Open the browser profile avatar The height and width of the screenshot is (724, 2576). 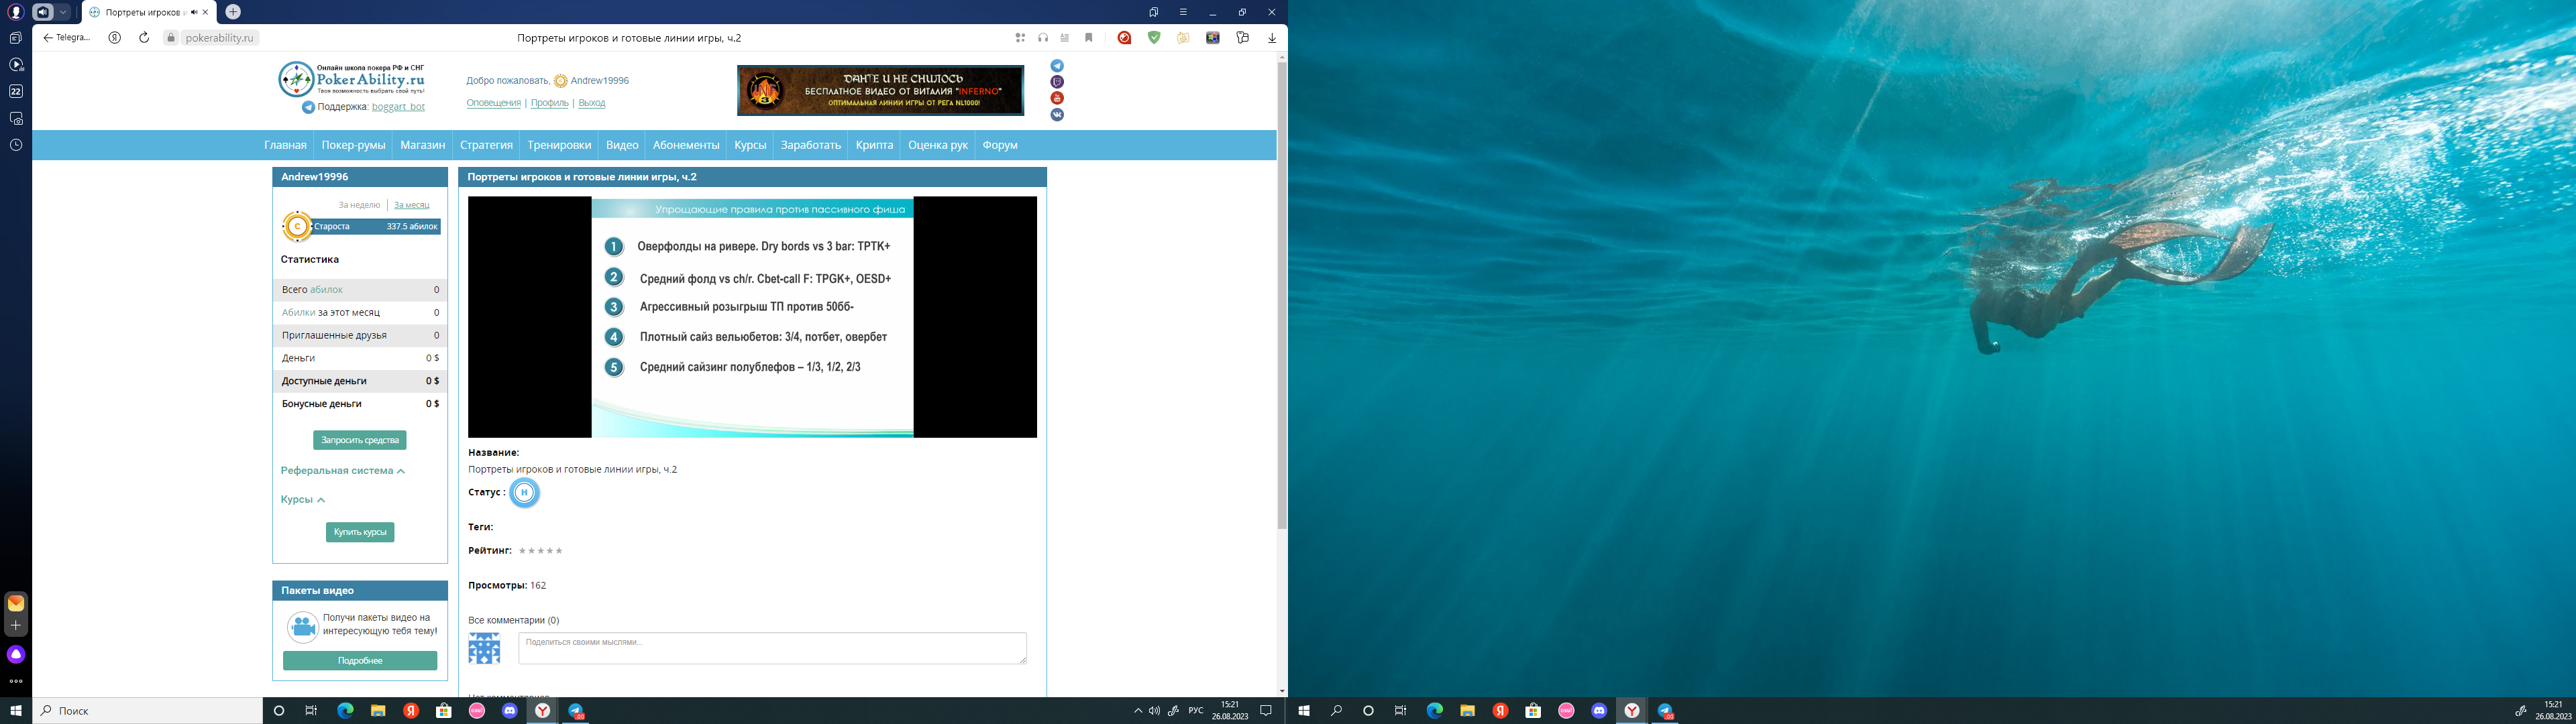click(x=16, y=12)
